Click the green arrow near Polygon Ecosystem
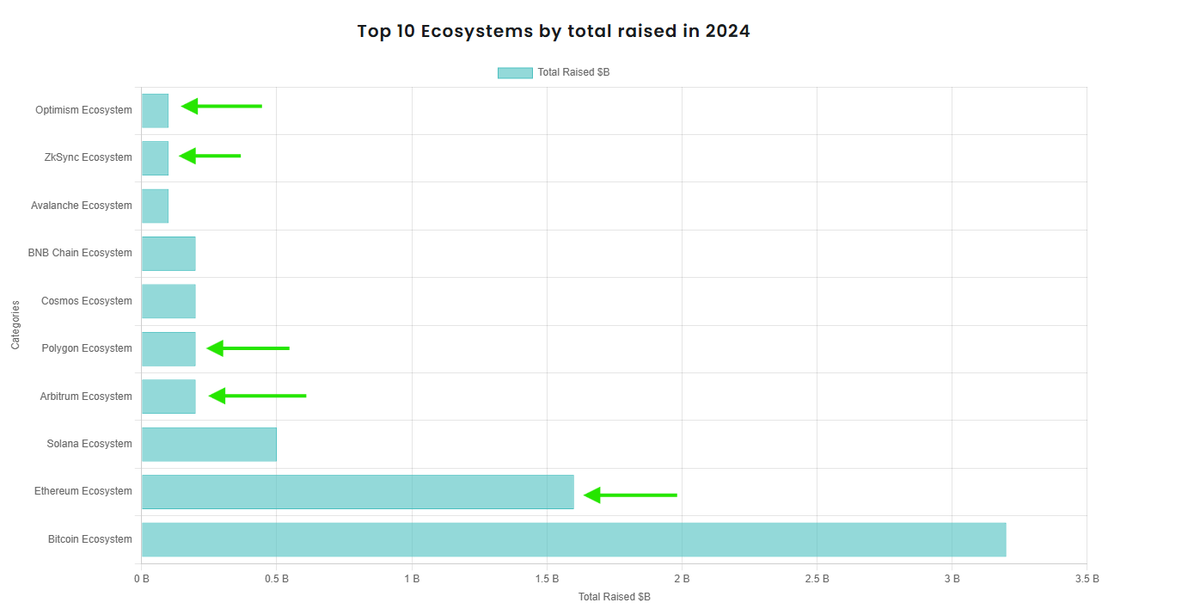This screenshot has width=1200, height=615. (245, 347)
